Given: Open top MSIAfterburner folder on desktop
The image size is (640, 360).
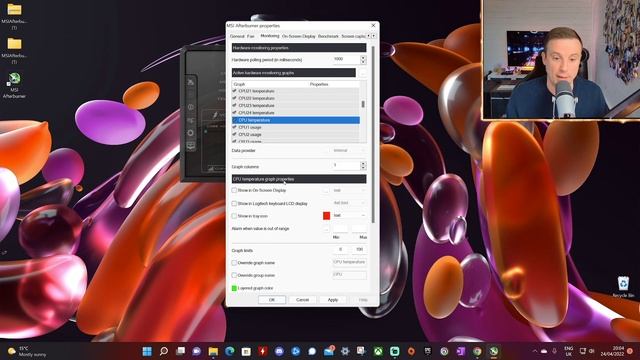Looking at the screenshot, I should (x=14, y=16).
